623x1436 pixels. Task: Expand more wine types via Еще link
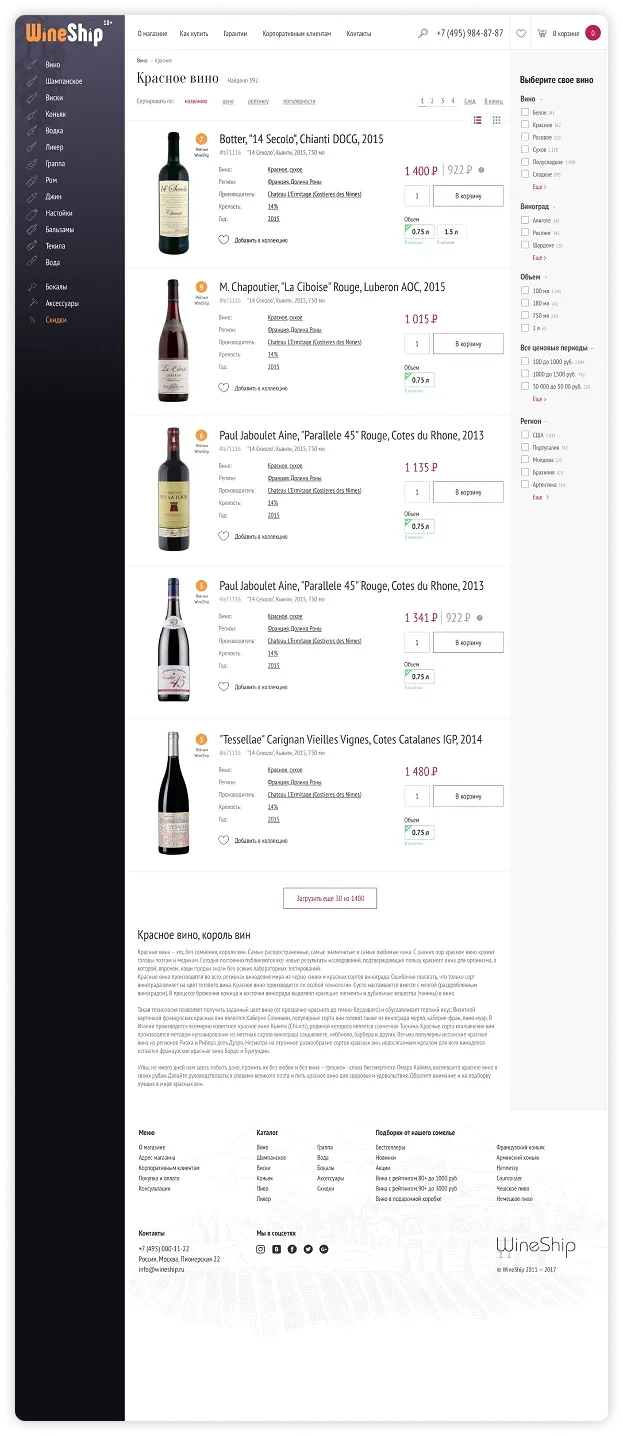click(x=539, y=186)
